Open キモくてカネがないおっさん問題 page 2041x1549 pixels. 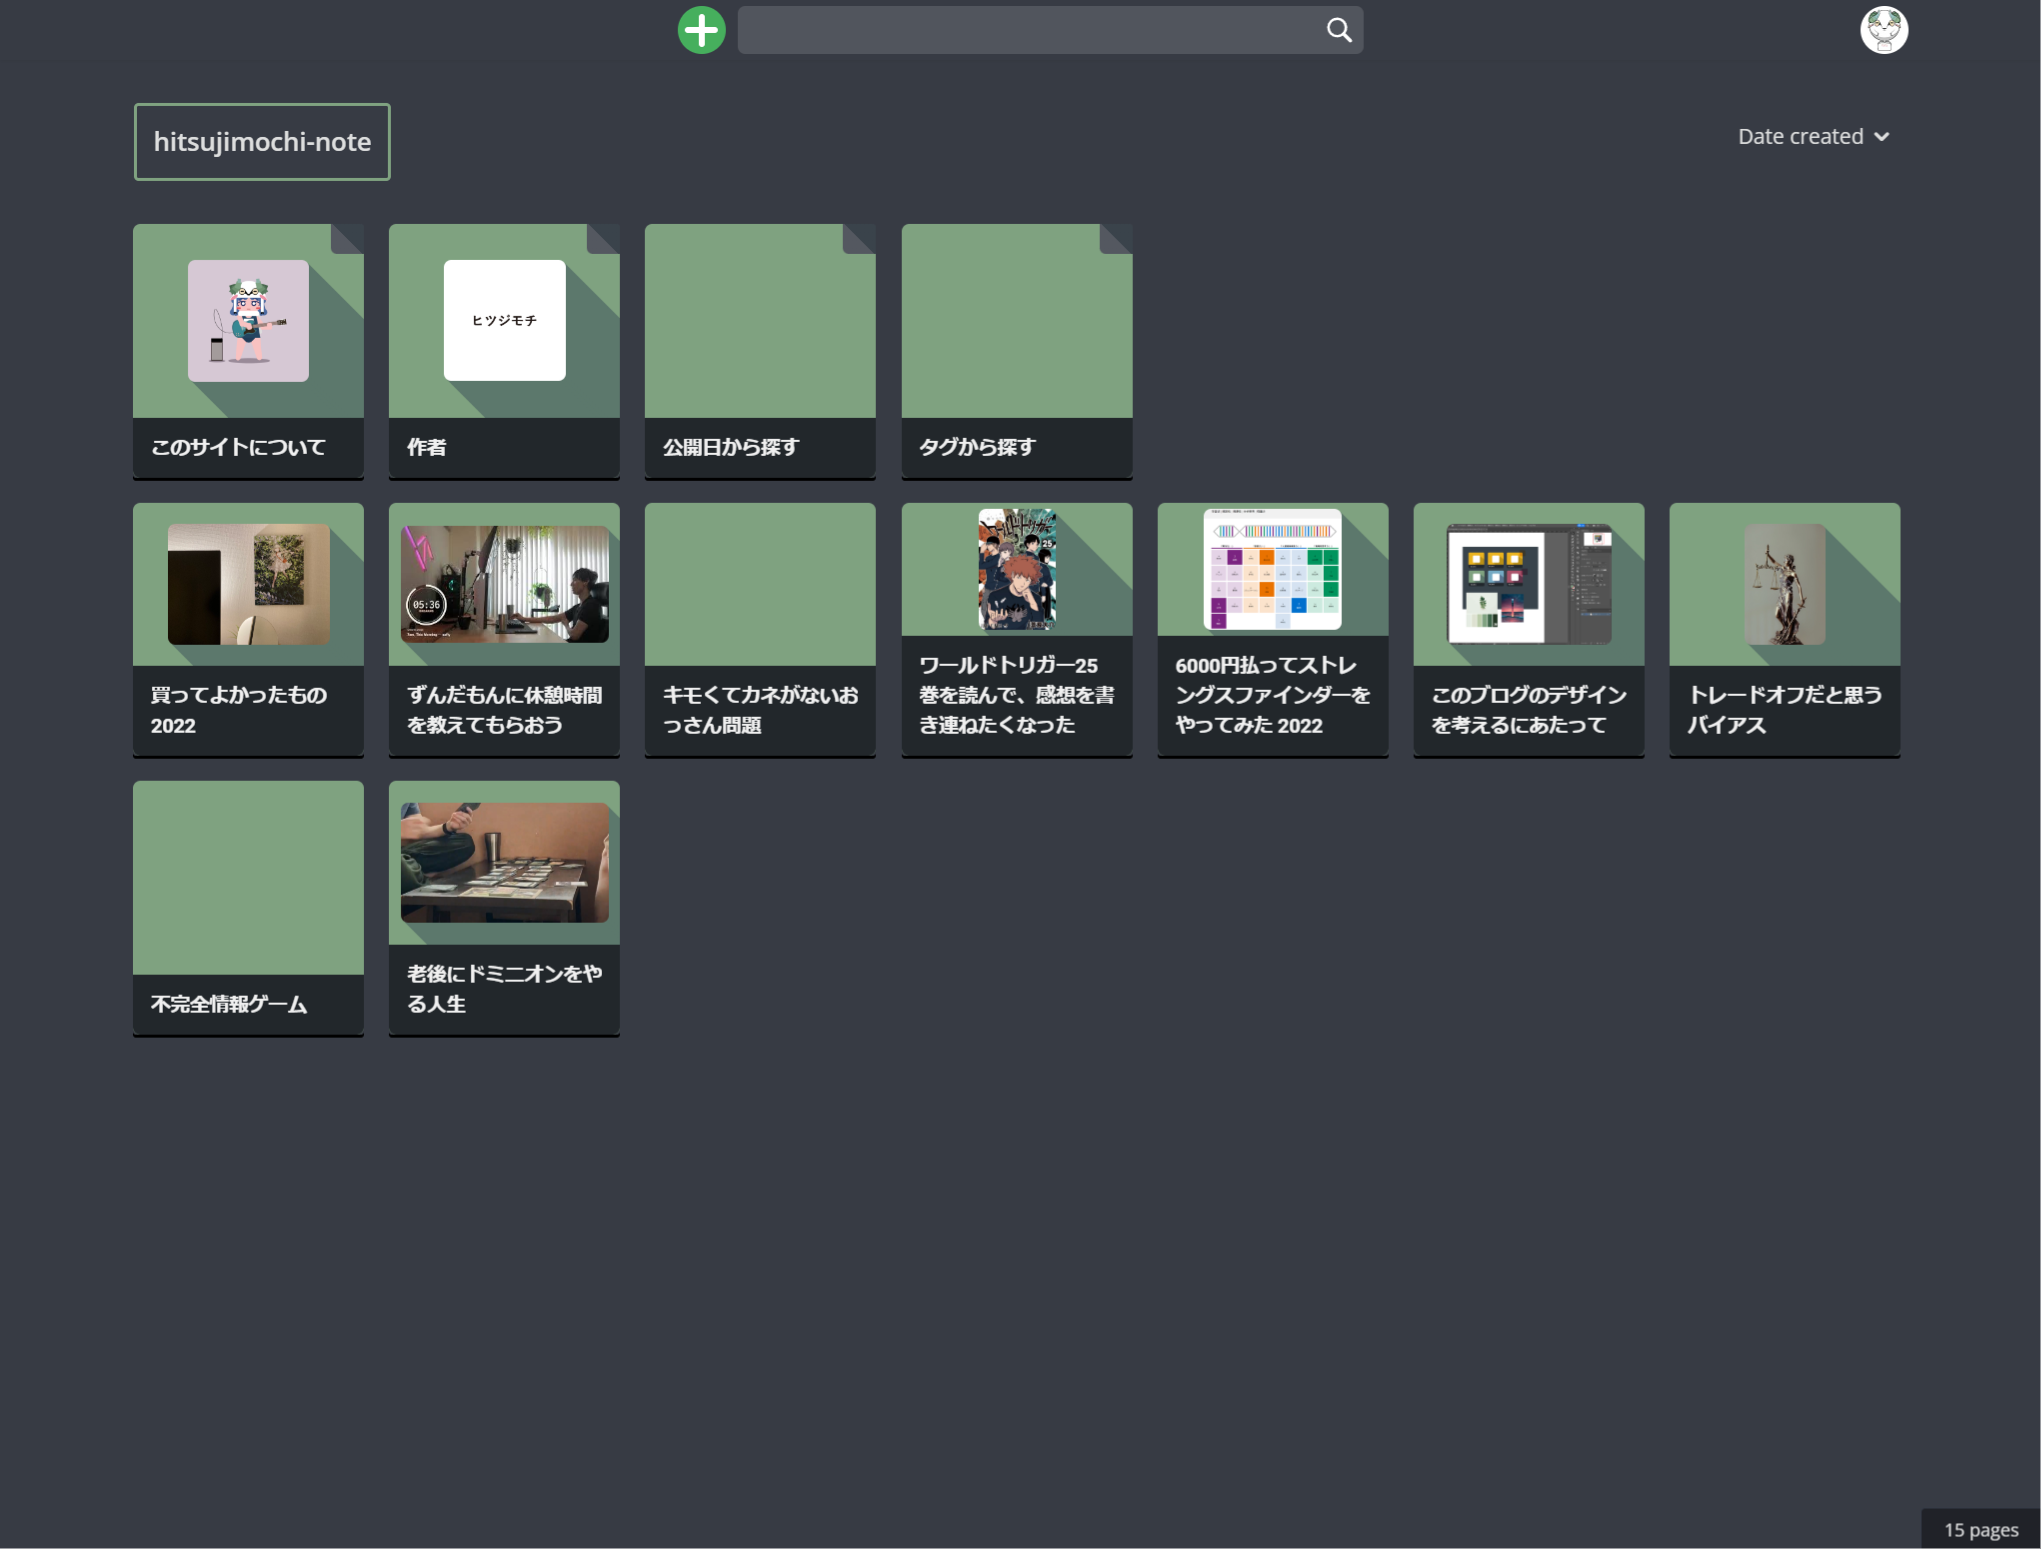pos(760,629)
